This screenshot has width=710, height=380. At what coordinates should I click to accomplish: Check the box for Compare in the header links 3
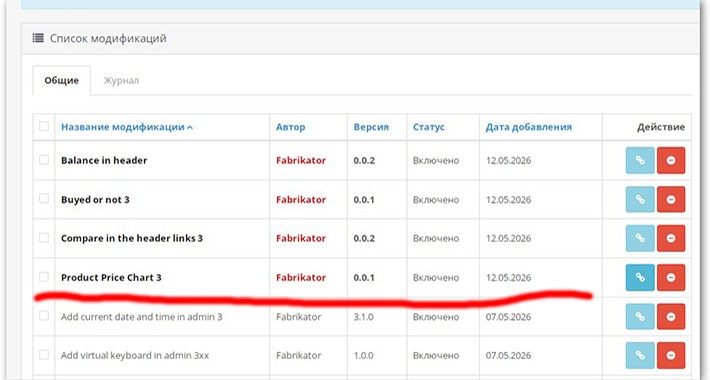(x=44, y=237)
